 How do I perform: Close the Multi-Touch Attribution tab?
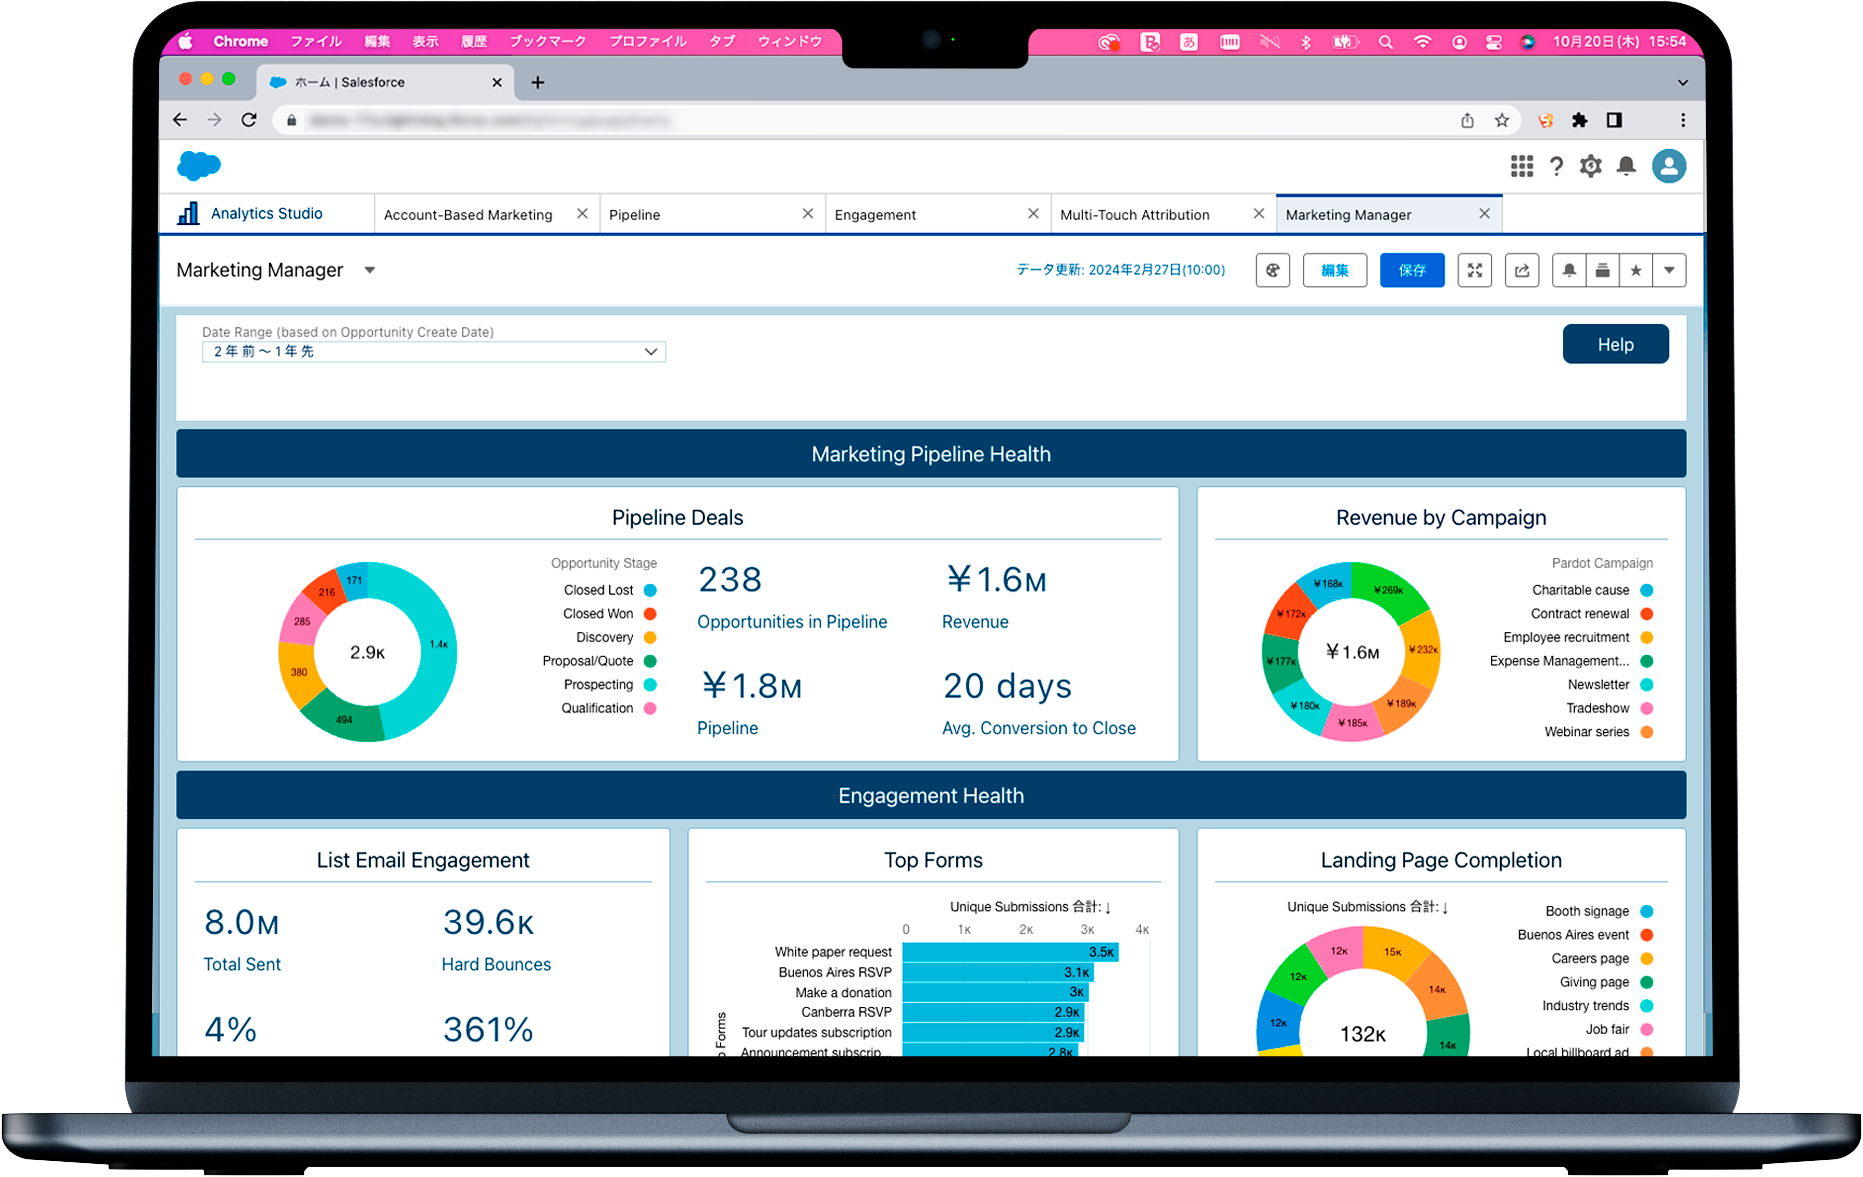coord(1259,214)
